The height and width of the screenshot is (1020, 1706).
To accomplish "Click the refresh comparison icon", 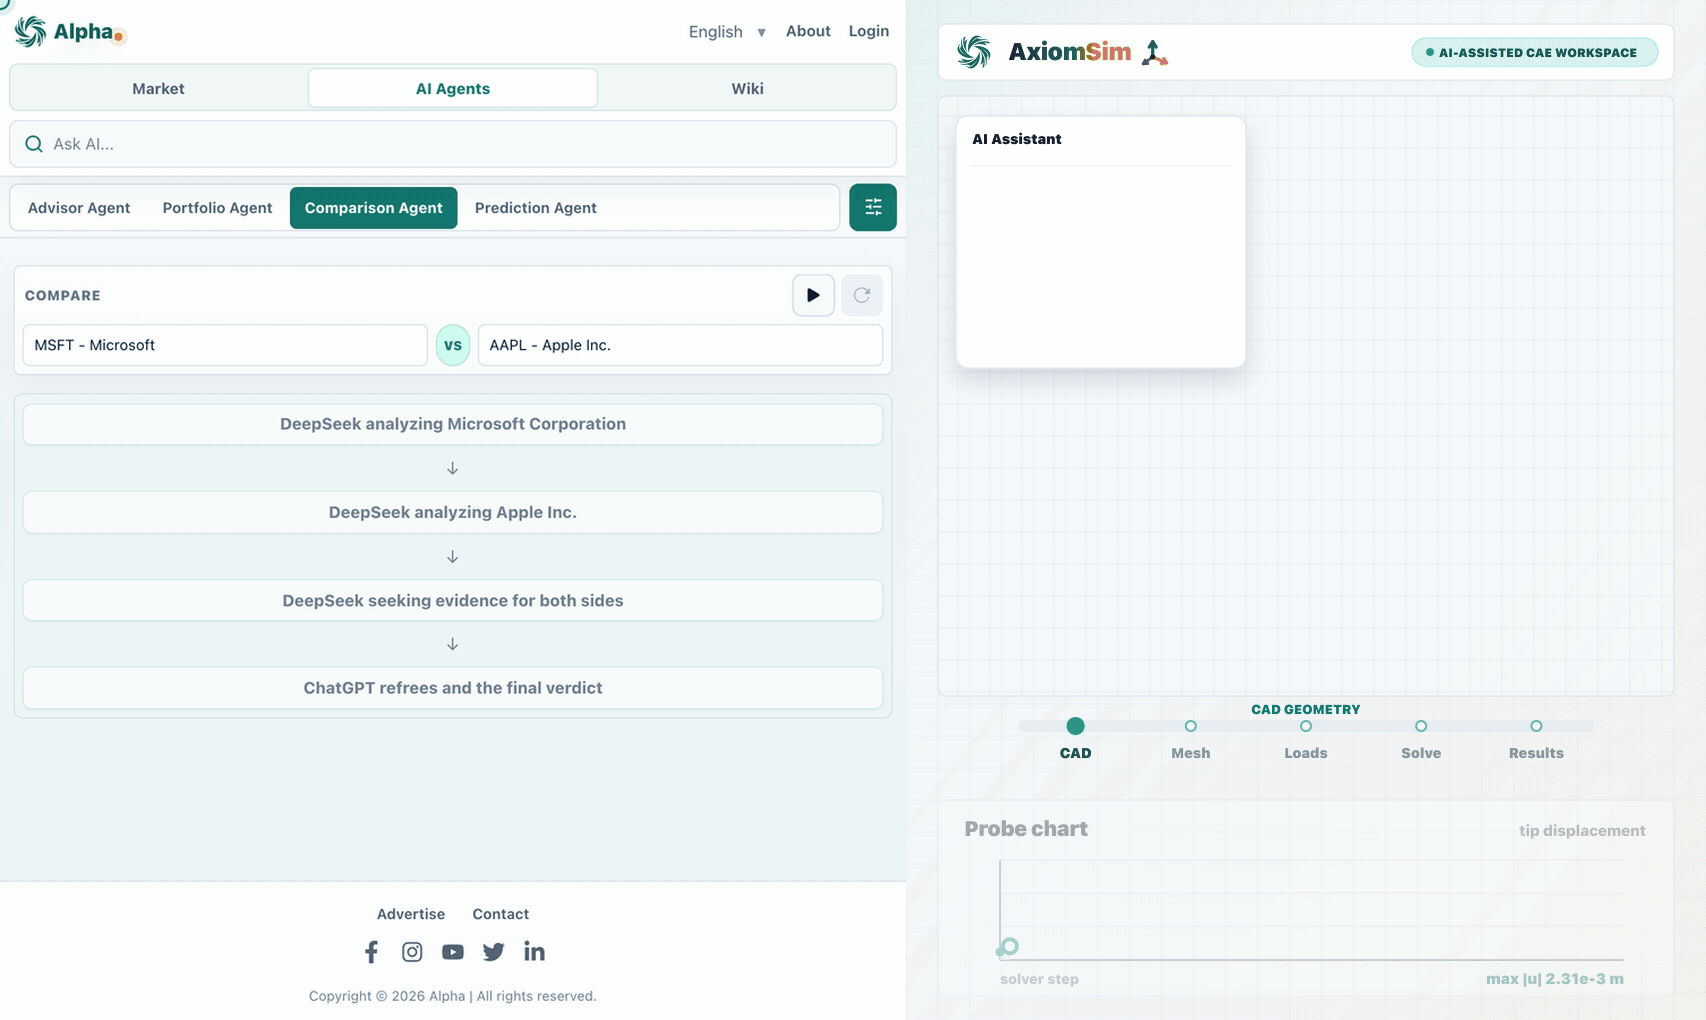I will pyautogui.click(x=862, y=295).
